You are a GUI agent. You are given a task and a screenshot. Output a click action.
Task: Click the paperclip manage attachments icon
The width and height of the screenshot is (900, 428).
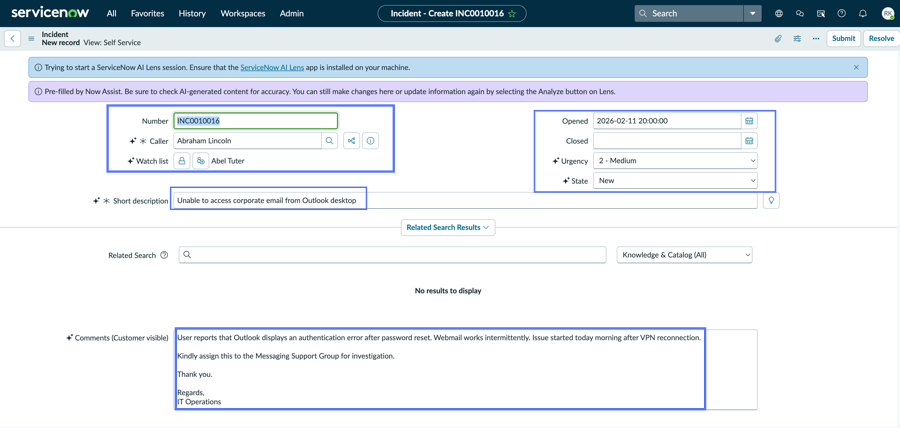coord(778,38)
